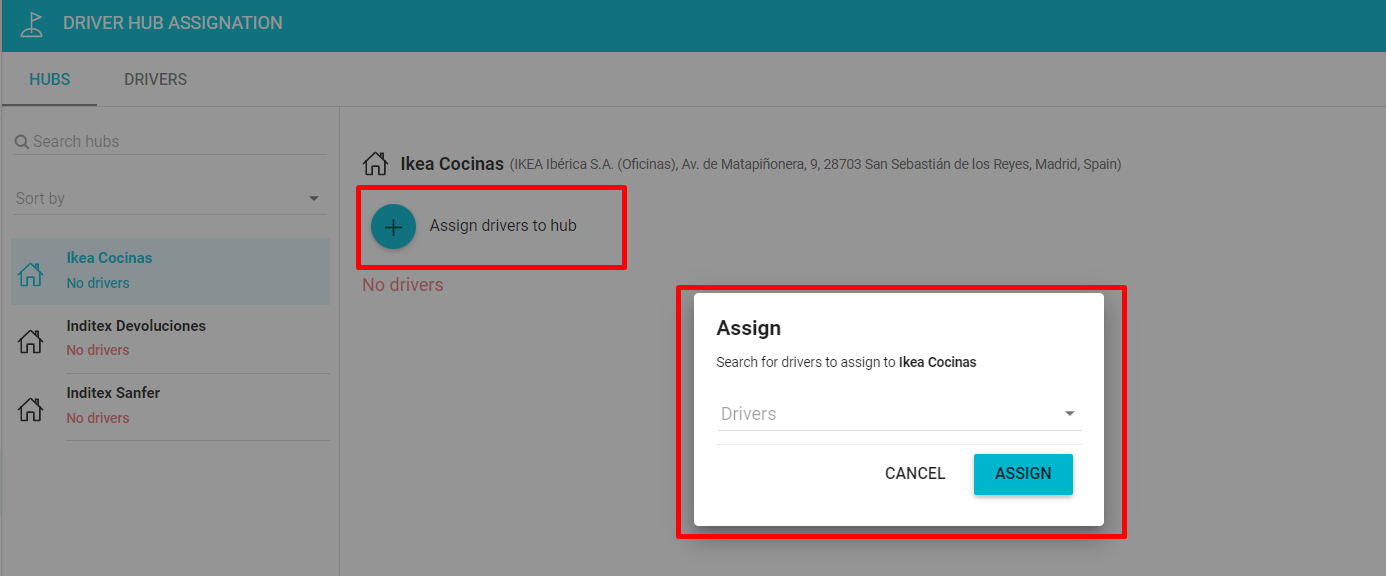Click the Drivers dropdown arrow
The width and height of the screenshot is (1386, 576).
[1069, 413]
